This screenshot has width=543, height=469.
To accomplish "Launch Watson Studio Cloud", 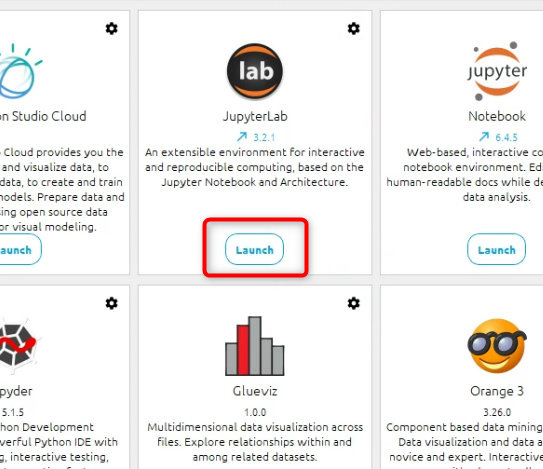I will click(19, 249).
